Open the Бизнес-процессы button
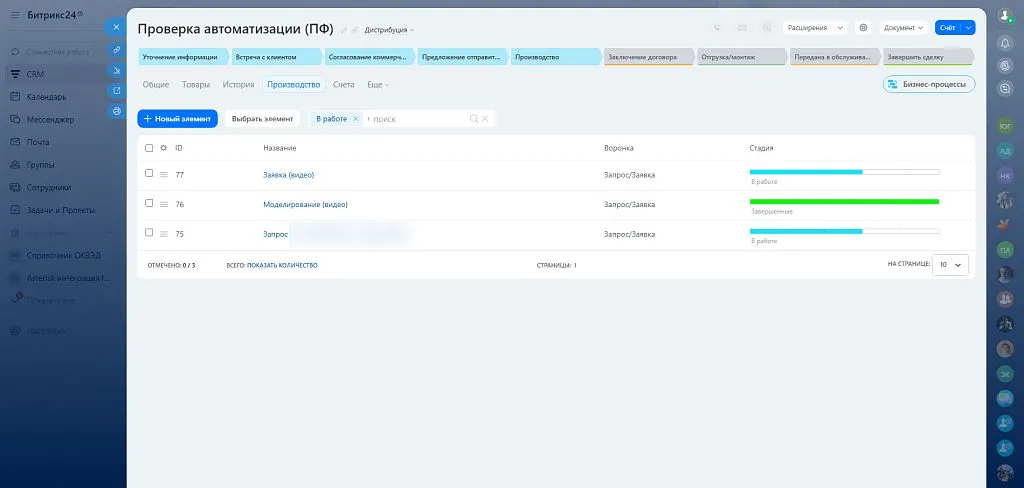Image resolution: width=1024 pixels, height=488 pixels. tap(929, 84)
